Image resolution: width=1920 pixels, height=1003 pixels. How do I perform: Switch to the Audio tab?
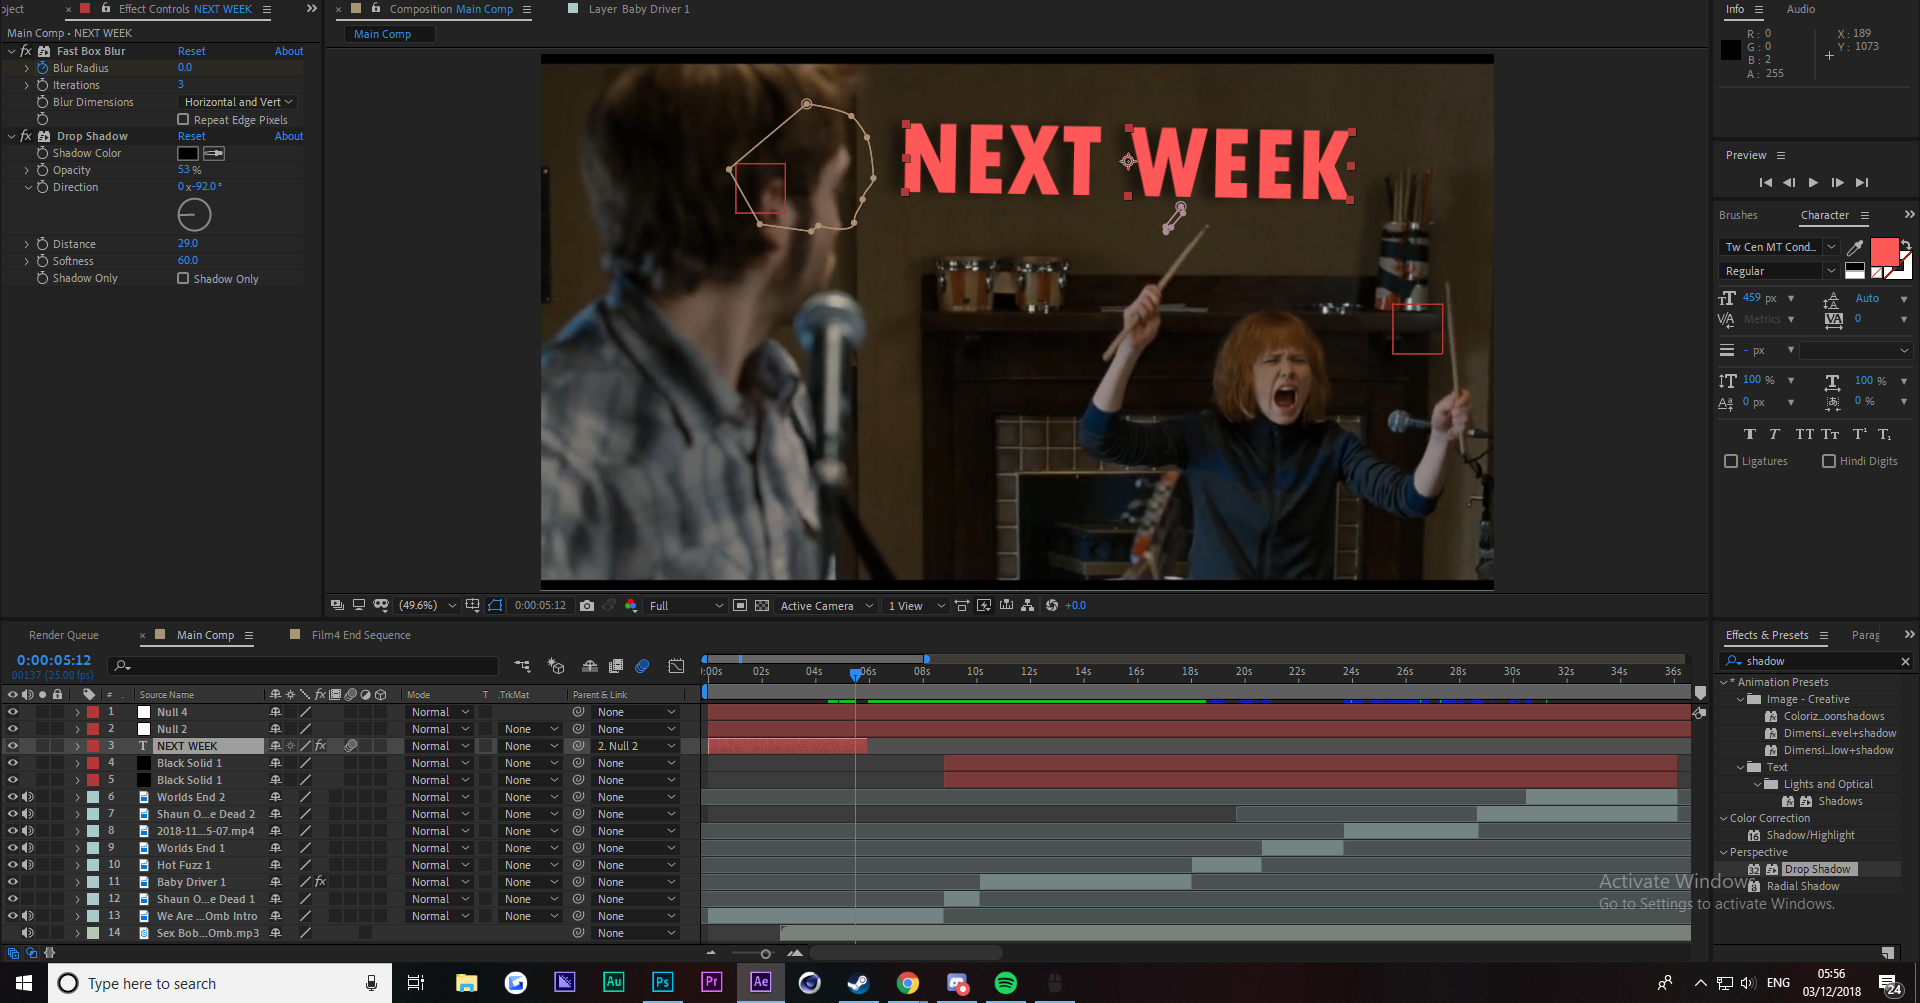pyautogui.click(x=1800, y=9)
